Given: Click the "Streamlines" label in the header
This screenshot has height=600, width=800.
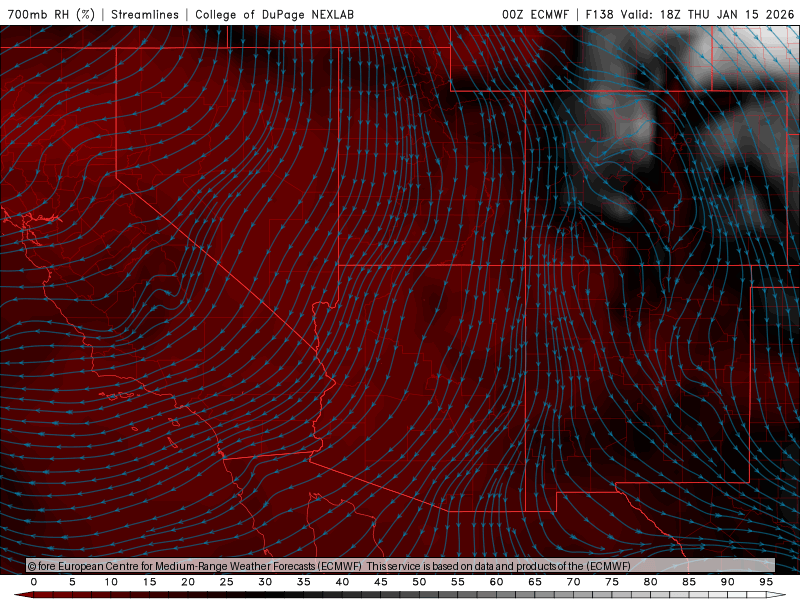Looking at the screenshot, I should click(145, 14).
